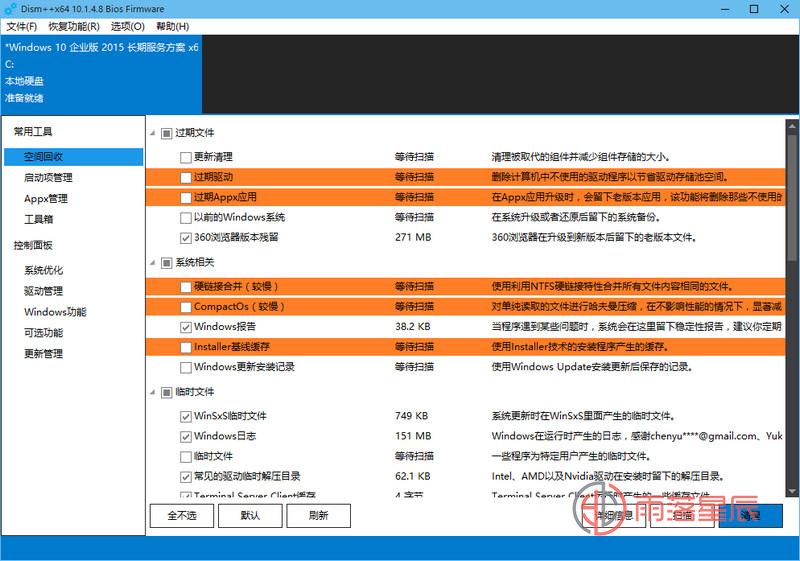Uncheck the 360浏览器版本残留 checkbox
The image size is (800, 561).
pyautogui.click(x=186, y=238)
